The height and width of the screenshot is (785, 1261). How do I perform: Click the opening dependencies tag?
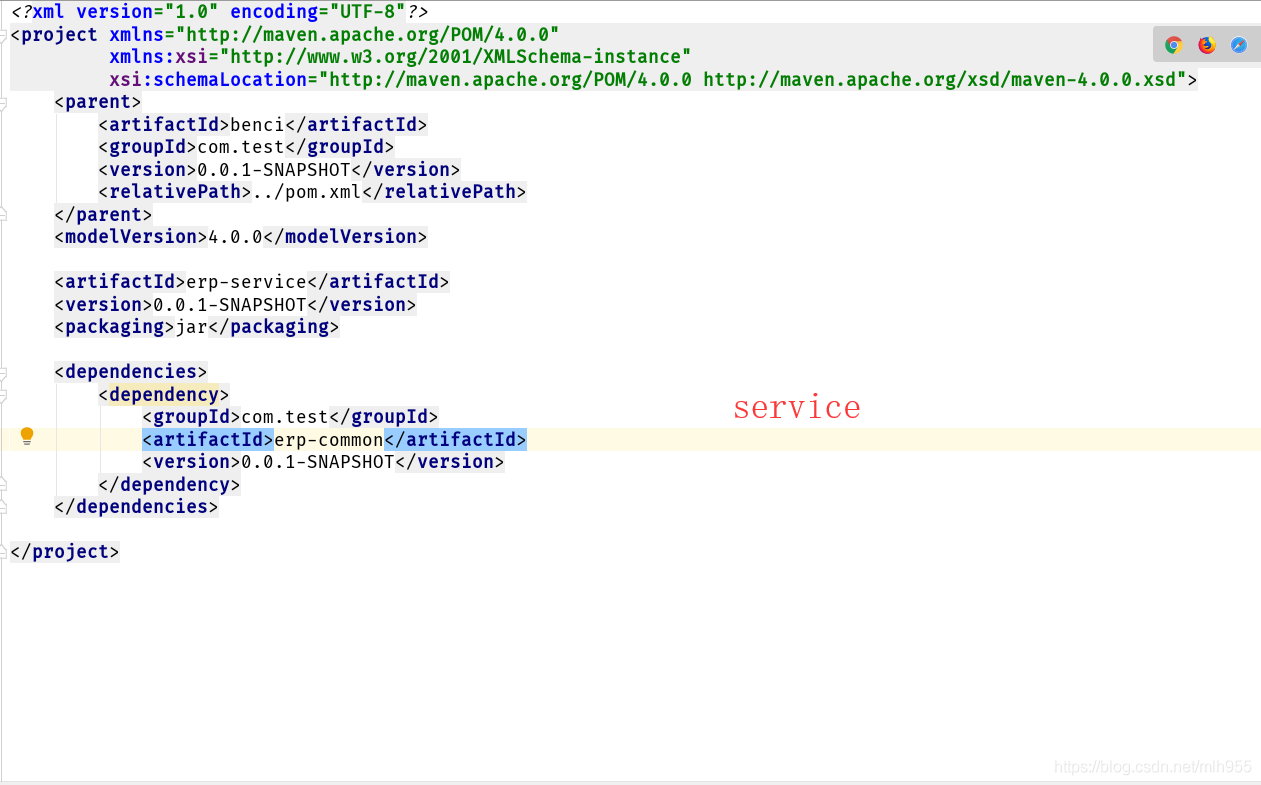point(131,372)
